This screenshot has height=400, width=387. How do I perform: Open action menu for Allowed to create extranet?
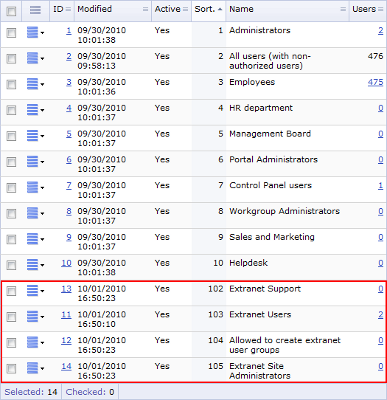[35, 342]
